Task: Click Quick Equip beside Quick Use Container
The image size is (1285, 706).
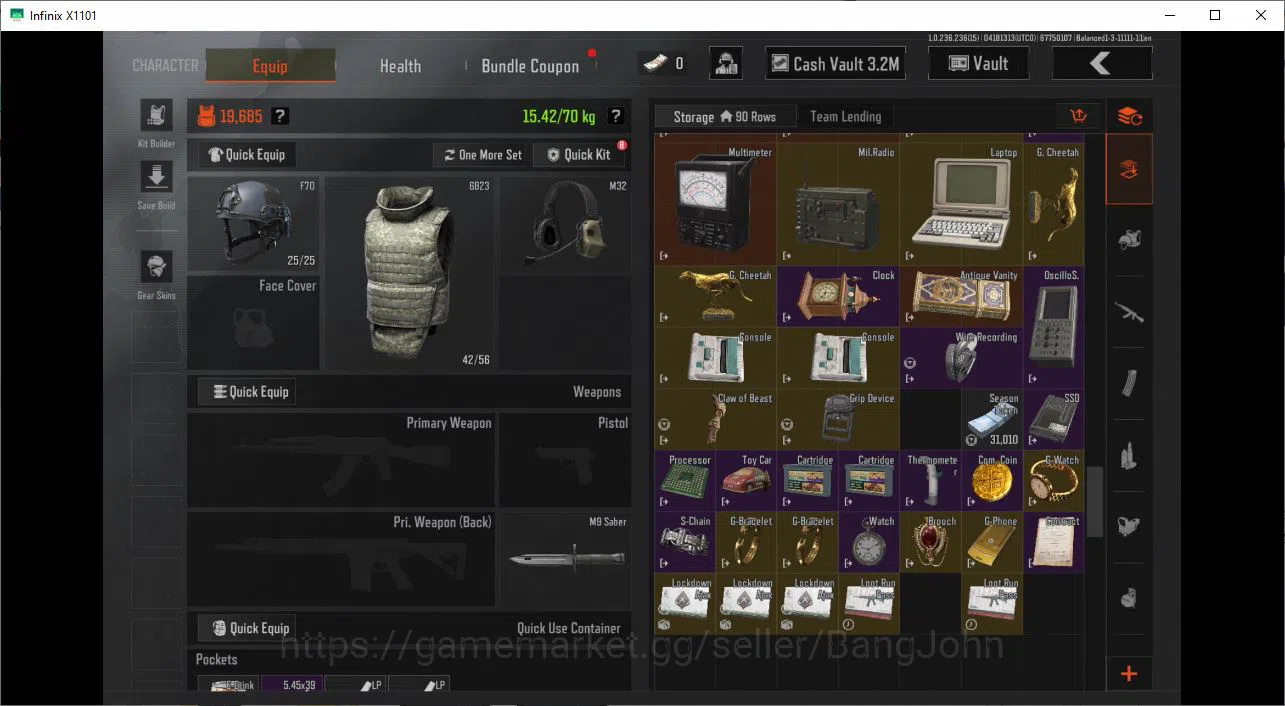Action: [247, 628]
